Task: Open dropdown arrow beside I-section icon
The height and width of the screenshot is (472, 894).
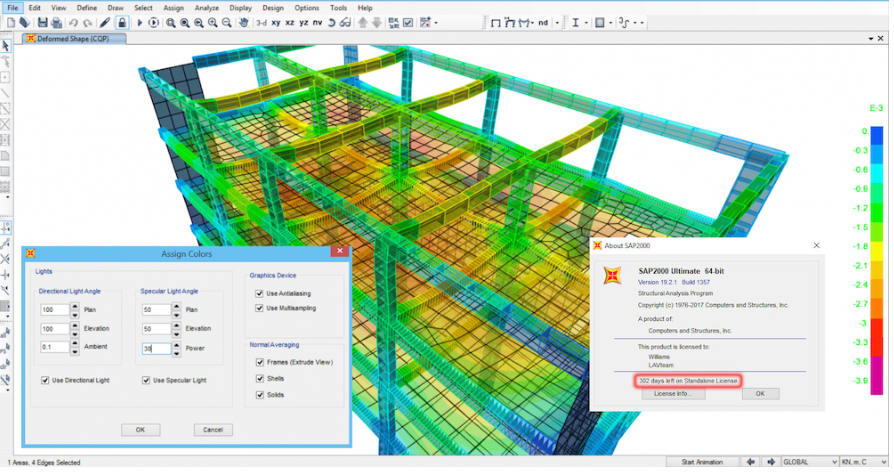Action: 586,23
